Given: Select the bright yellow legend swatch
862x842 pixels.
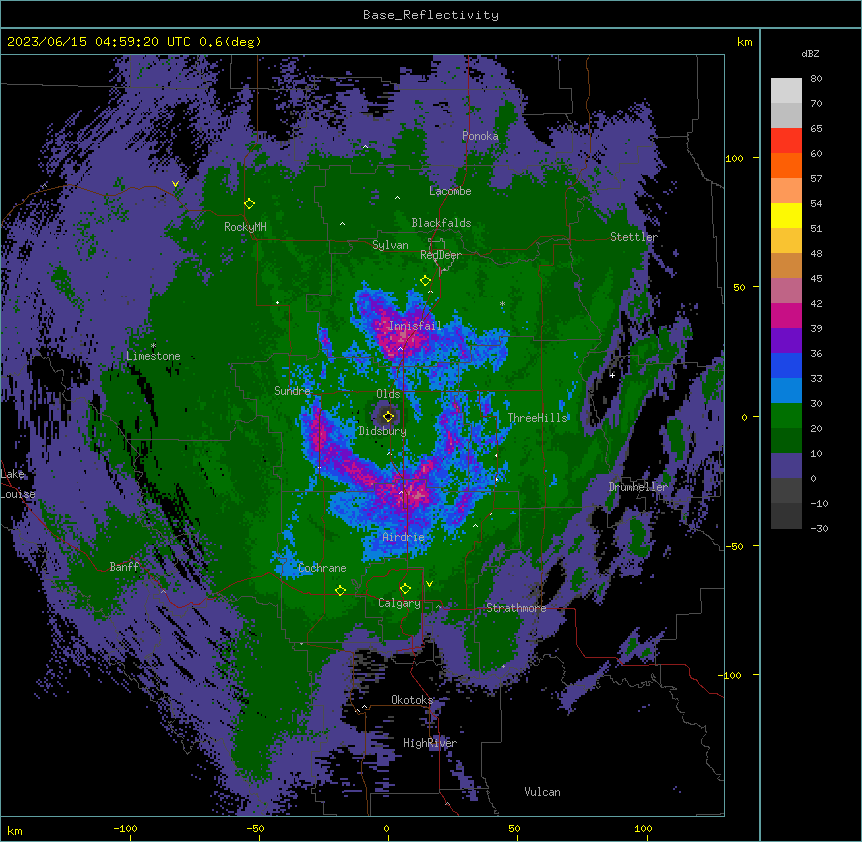Looking at the screenshot, I should [786, 215].
